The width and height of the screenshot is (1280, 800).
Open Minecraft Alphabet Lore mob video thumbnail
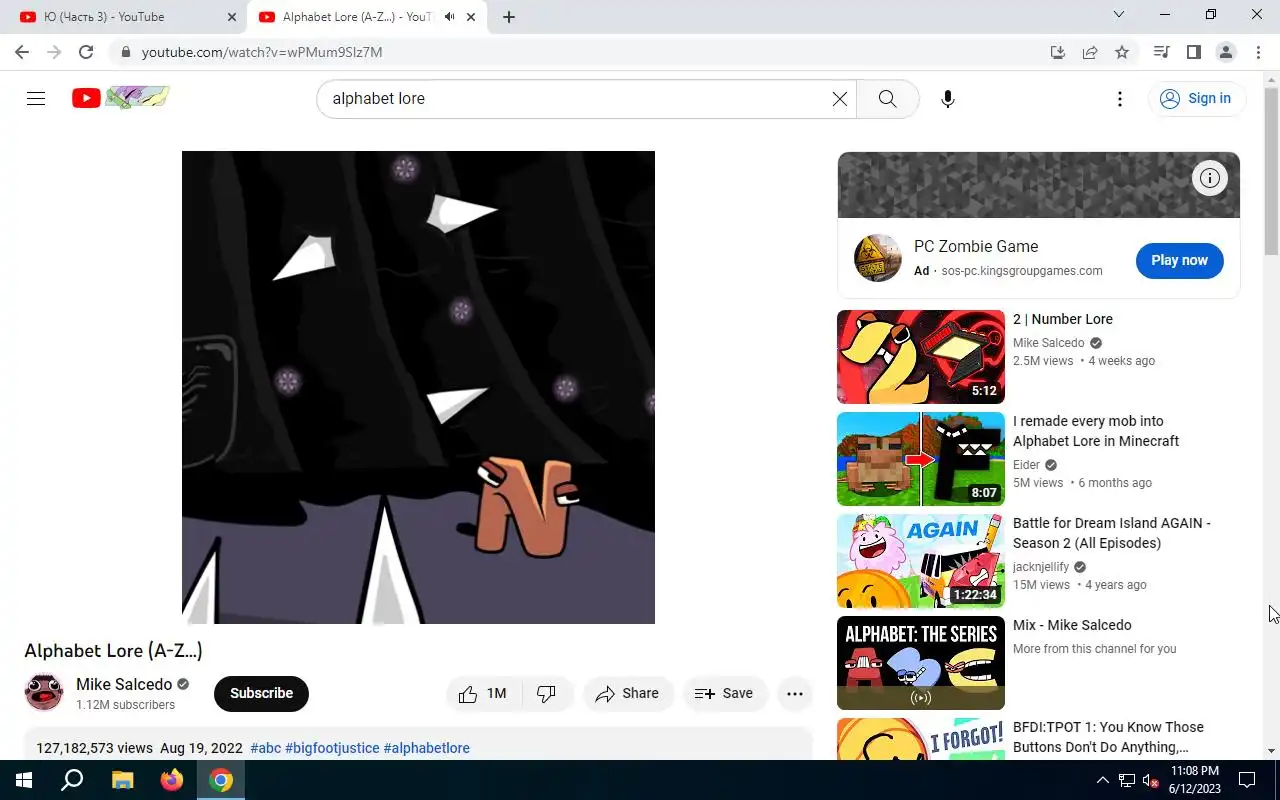coord(921,459)
